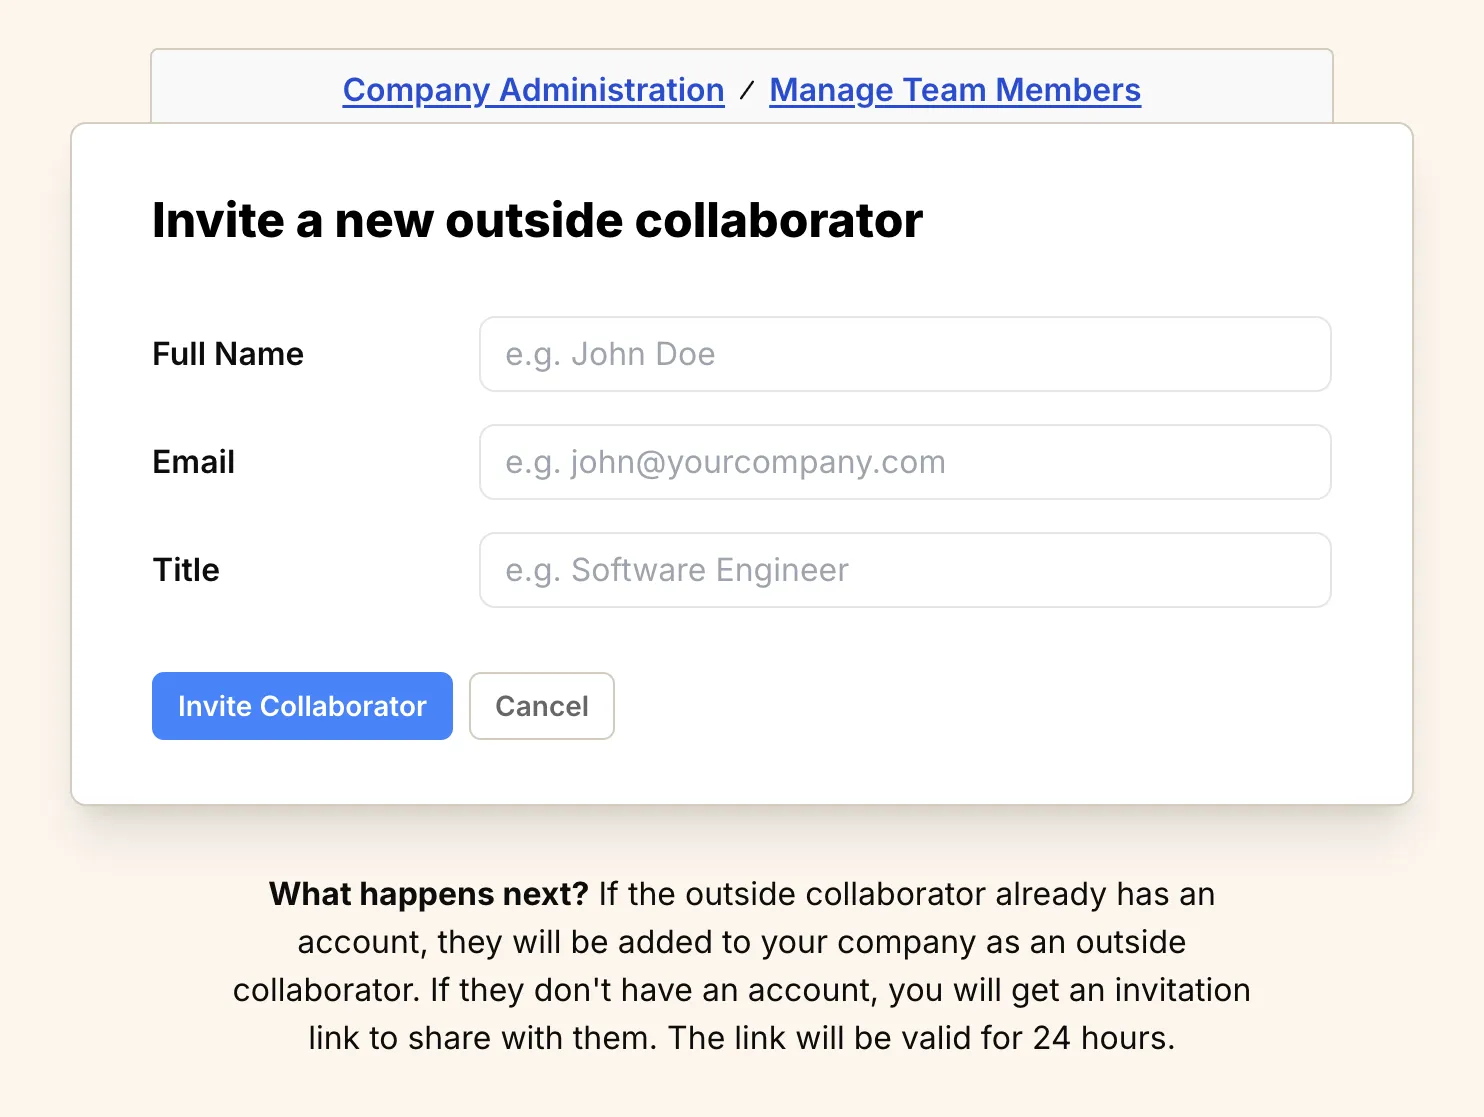The image size is (1484, 1117).
Task: Navigate to Manage Team Members
Action: coord(954,90)
